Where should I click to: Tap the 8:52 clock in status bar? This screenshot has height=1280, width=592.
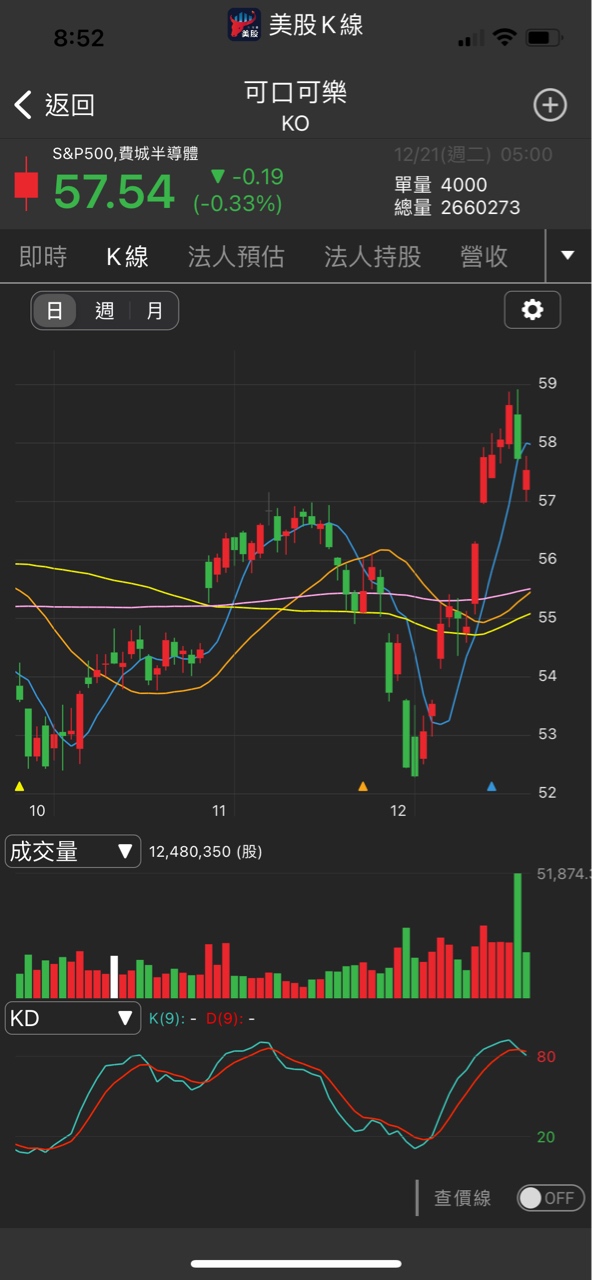tap(79, 38)
